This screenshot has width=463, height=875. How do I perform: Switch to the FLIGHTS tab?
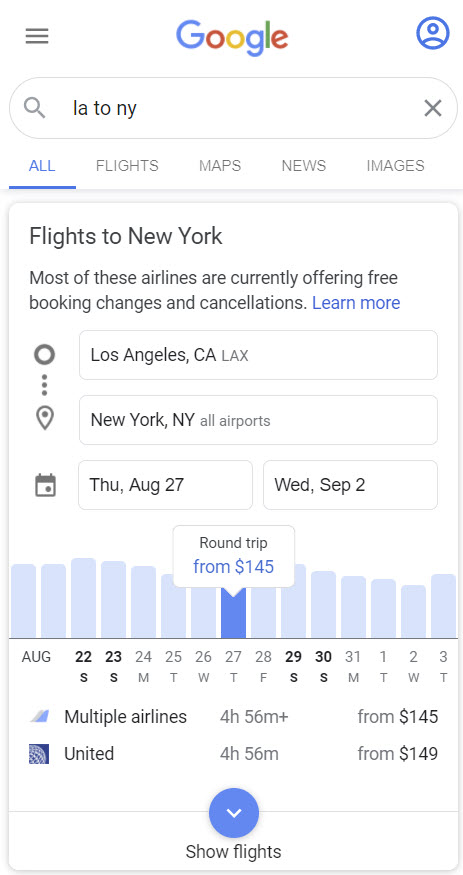[x=127, y=166]
